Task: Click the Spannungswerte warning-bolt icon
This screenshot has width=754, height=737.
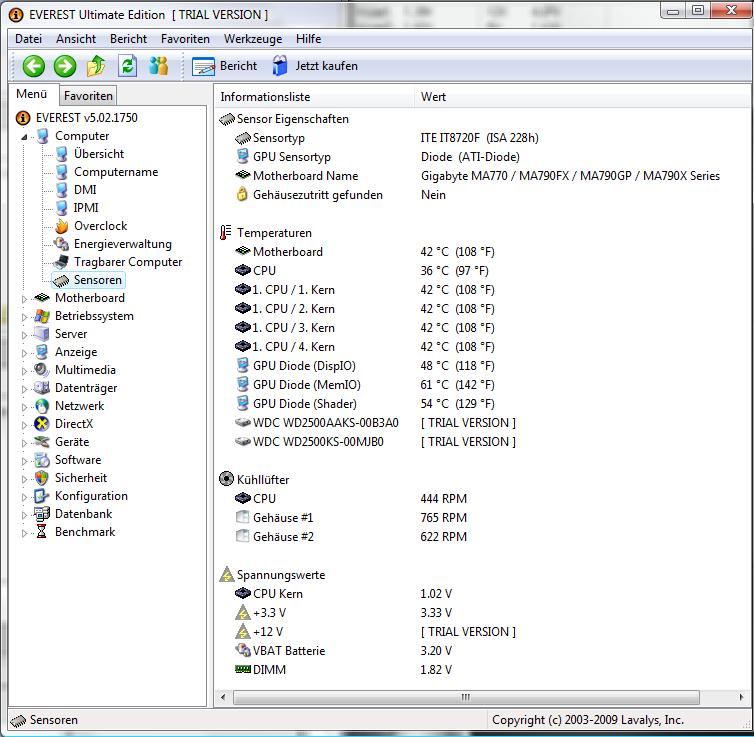Action: coord(226,575)
